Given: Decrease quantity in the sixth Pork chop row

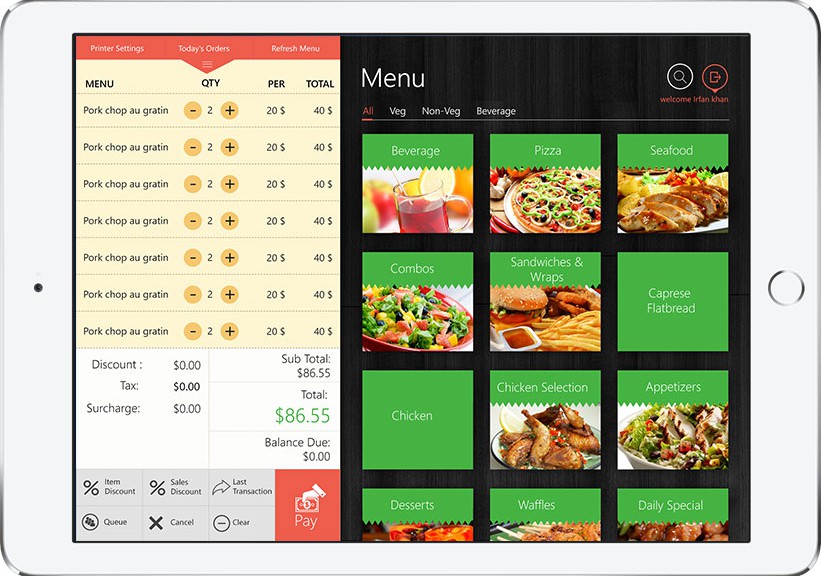Looking at the screenshot, I should (193, 294).
